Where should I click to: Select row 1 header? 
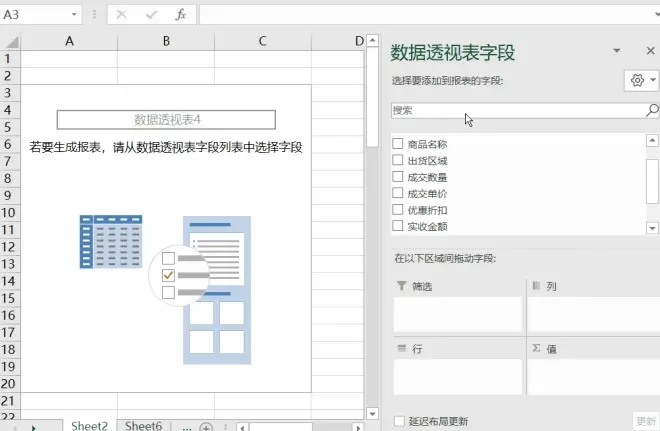(x=8, y=59)
